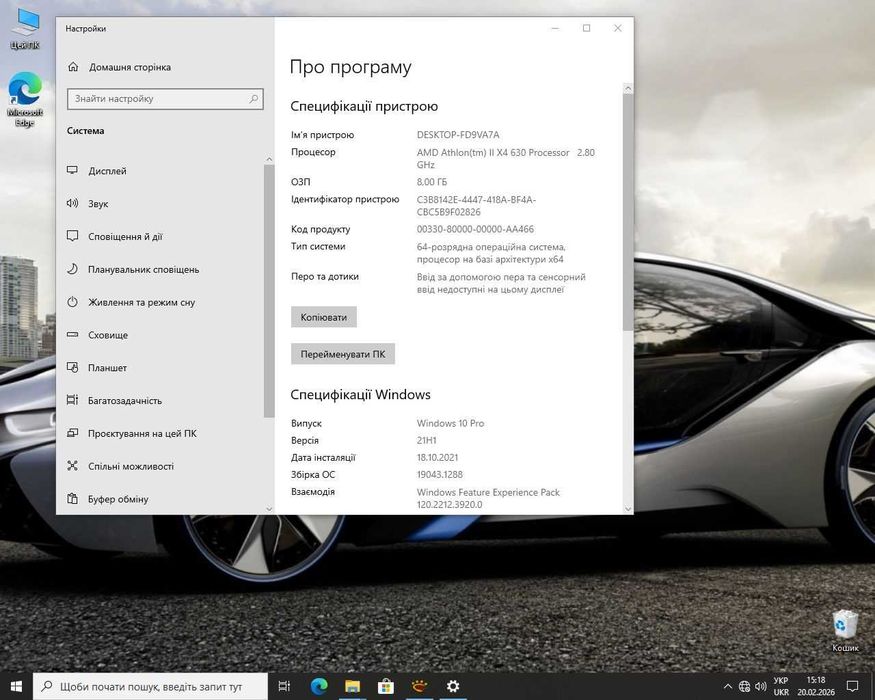
Task: Open the Windows Start menu
Action: 16,686
